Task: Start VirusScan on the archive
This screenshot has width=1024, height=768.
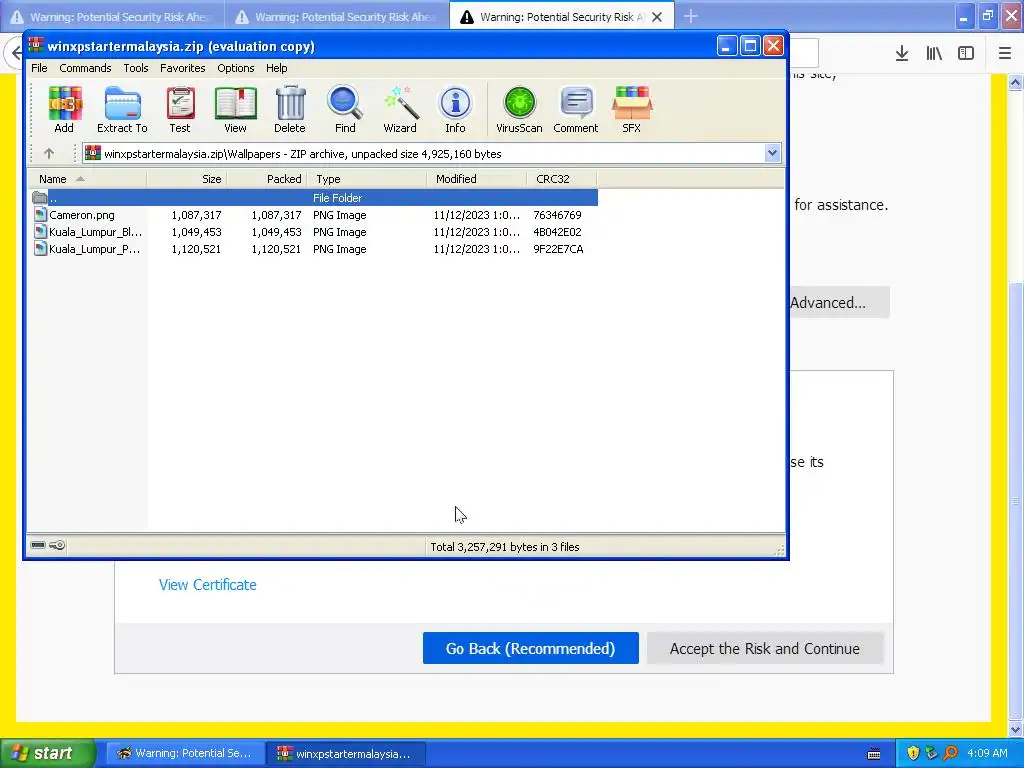Action: [x=519, y=109]
